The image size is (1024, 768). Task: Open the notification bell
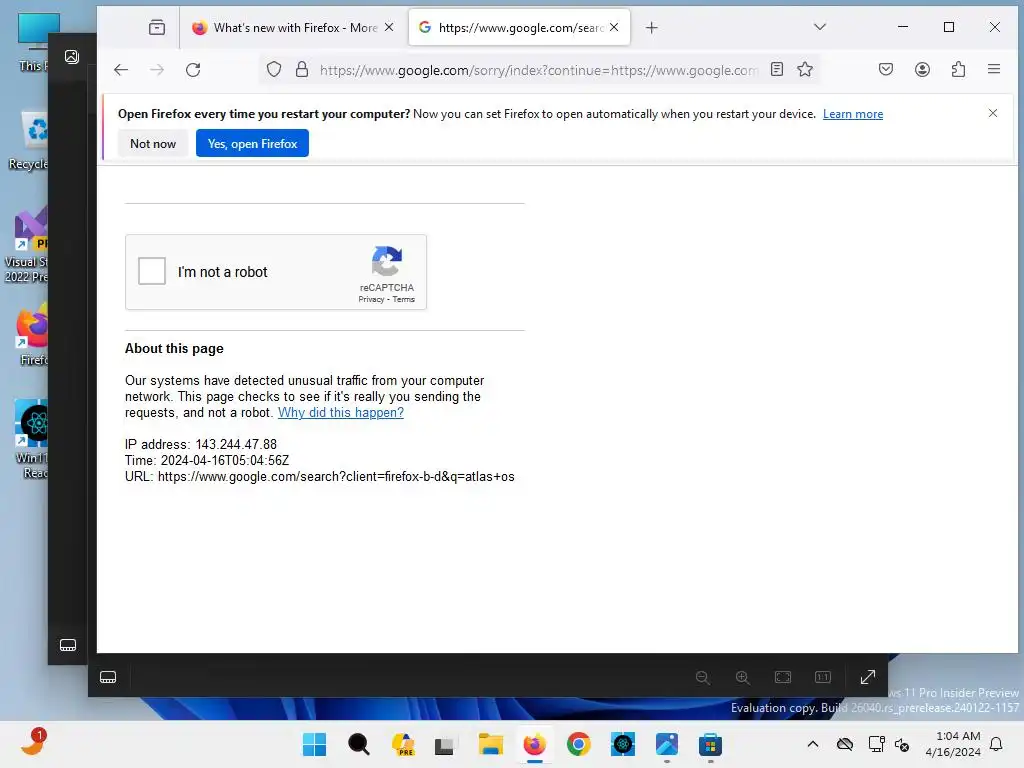[x=997, y=744]
